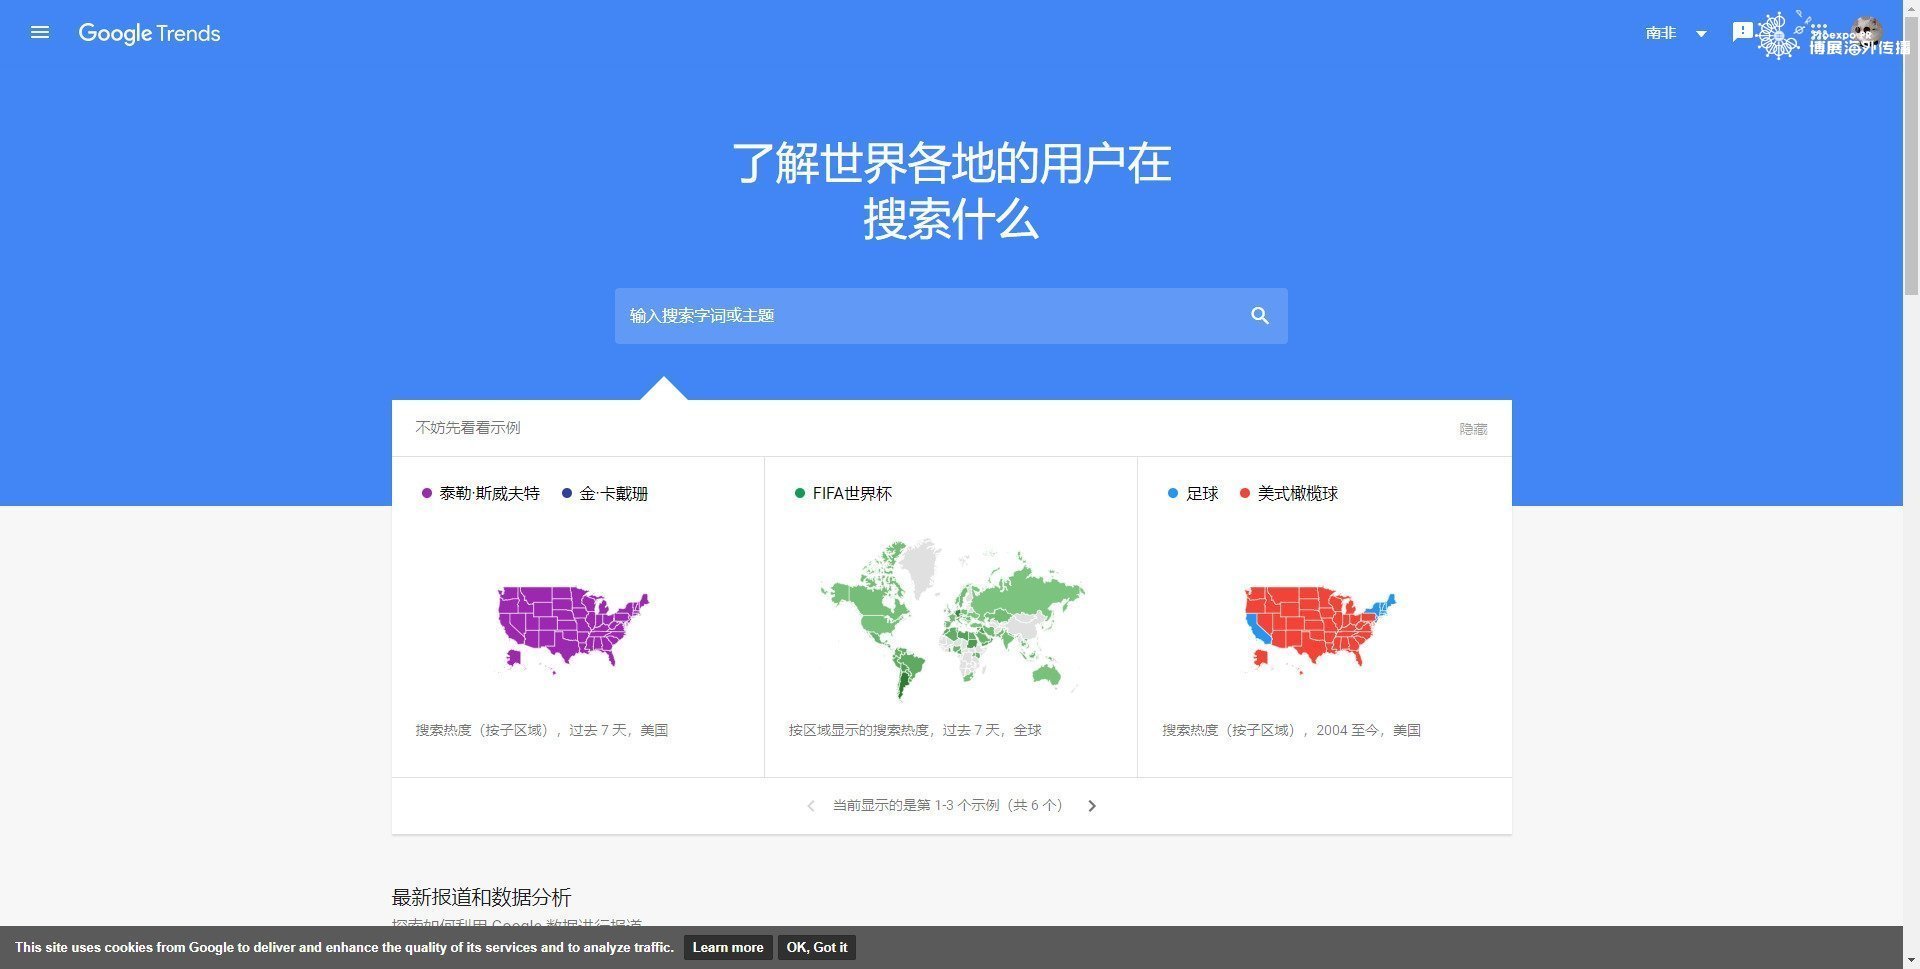
Task: Click 不妨先看看示例 heading text
Action: click(x=468, y=428)
